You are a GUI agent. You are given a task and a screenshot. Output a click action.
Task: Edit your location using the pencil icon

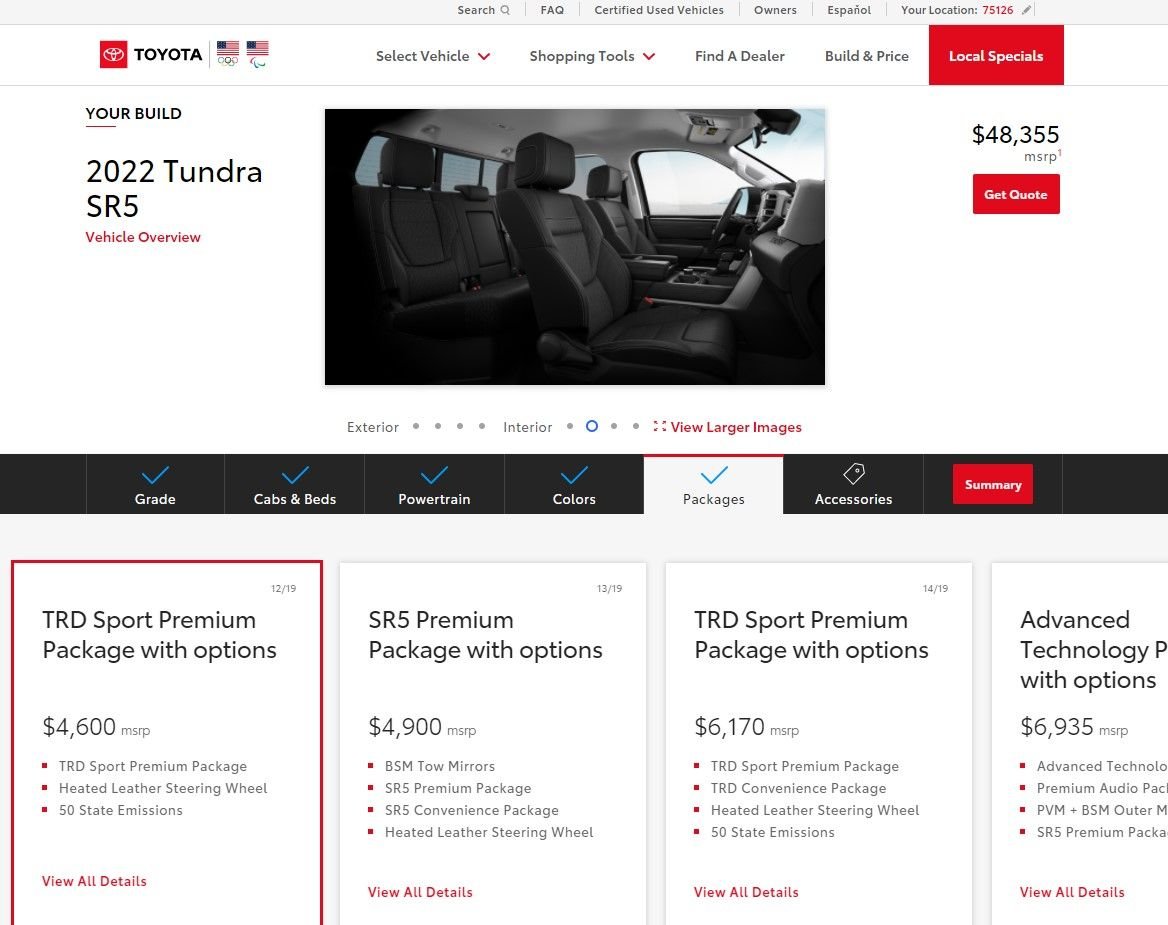pos(1026,10)
